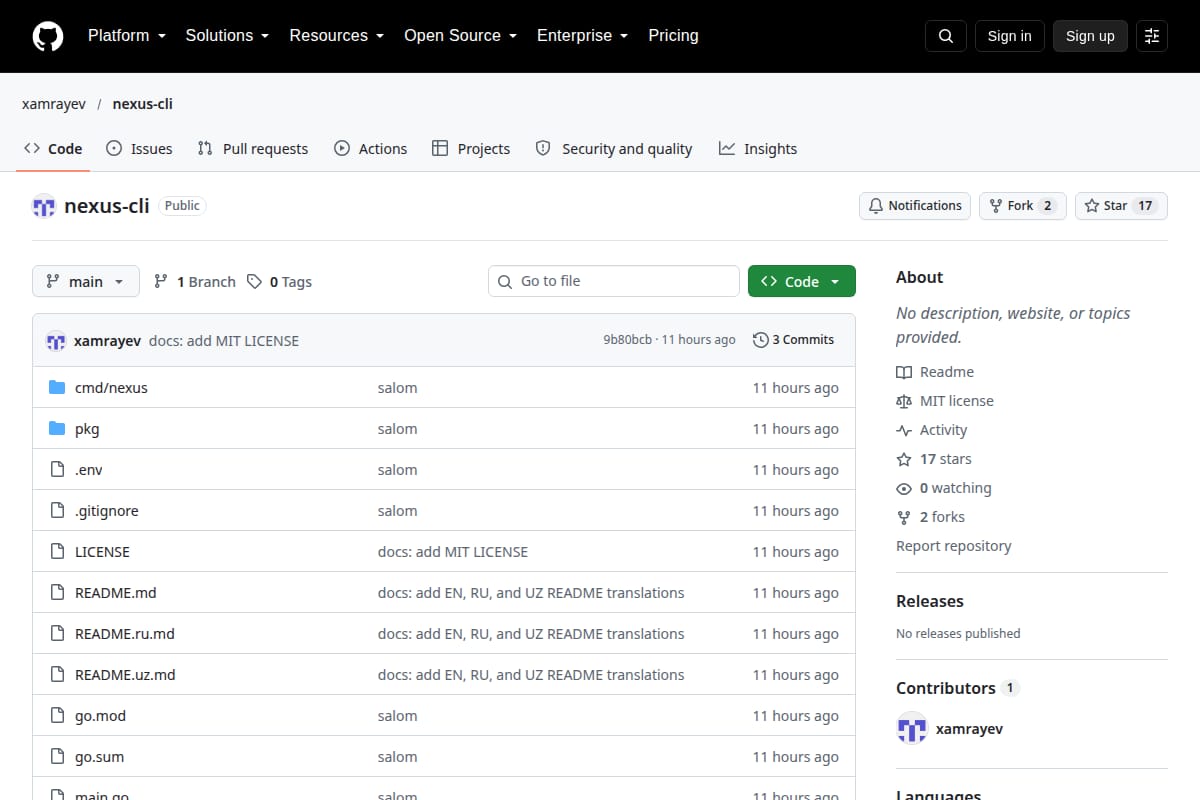Screen dimensions: 1200x800
Task: Open the Pricing page
Action: (x=673, y=36)
